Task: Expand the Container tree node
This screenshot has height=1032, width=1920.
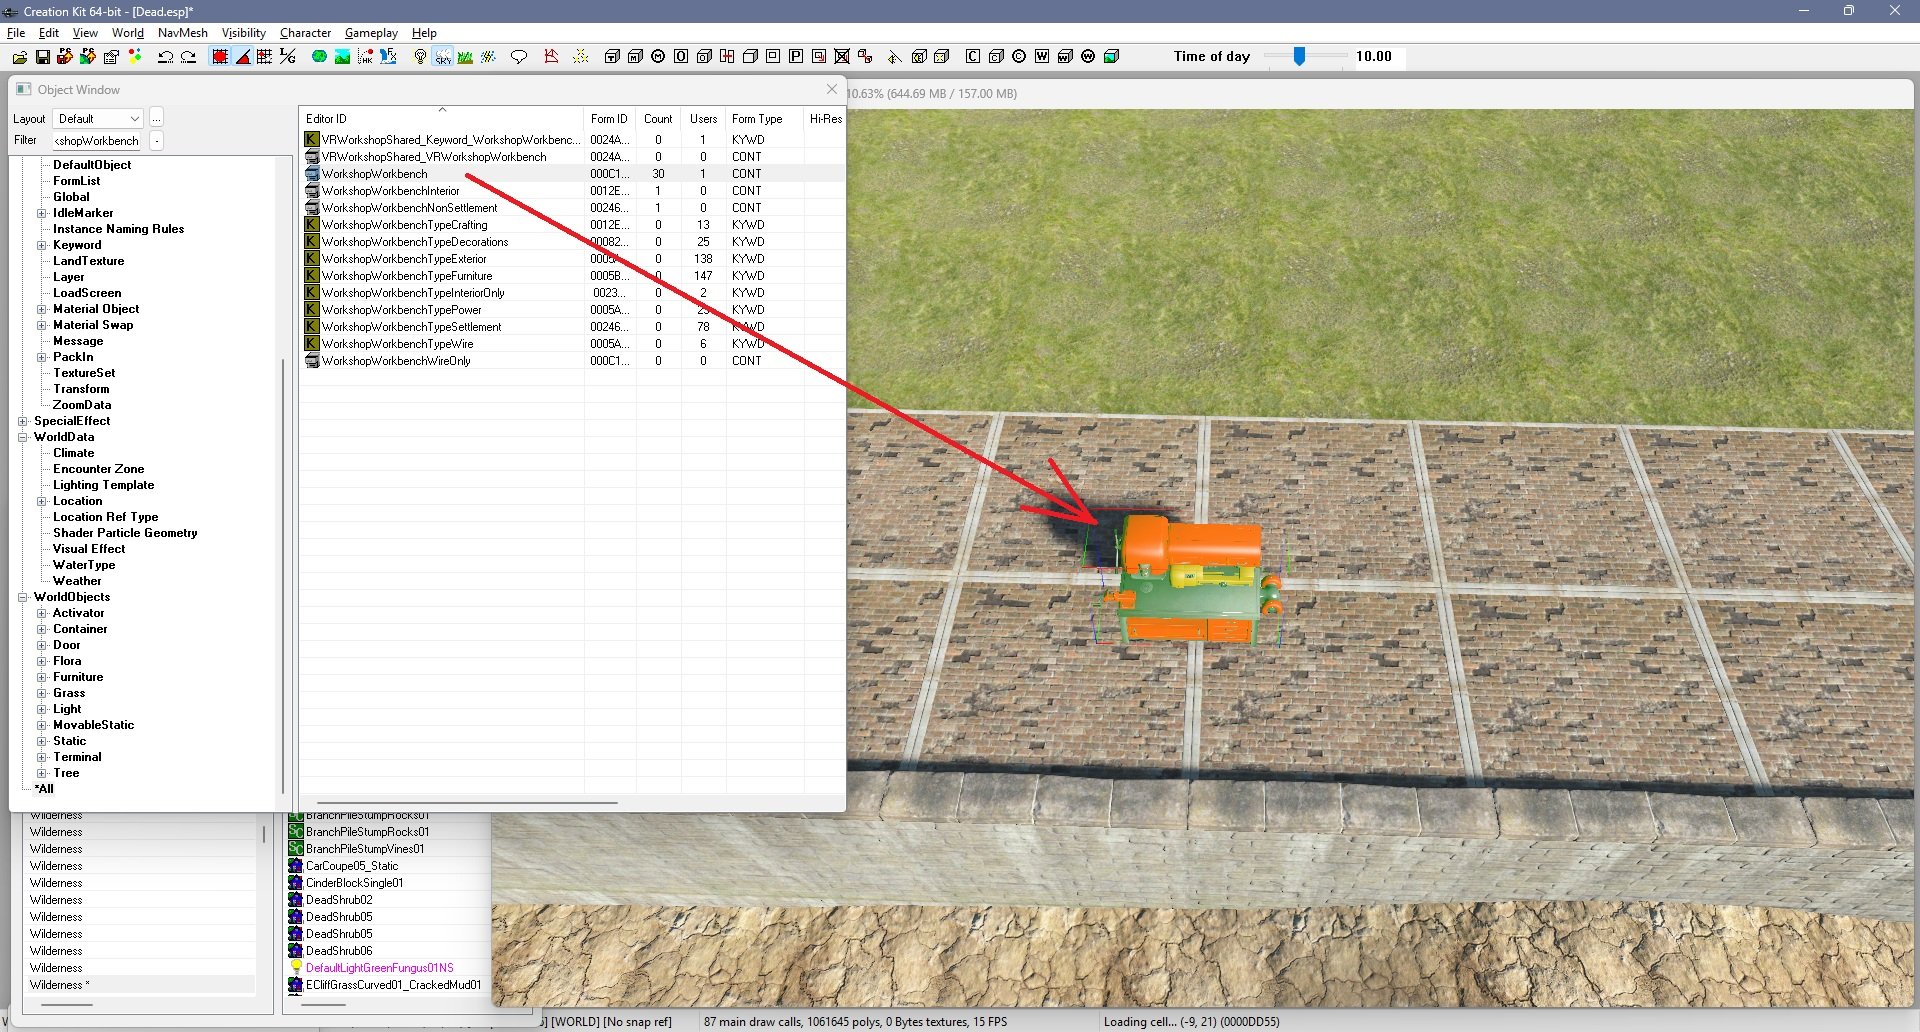Action: [x=42, y=629]
